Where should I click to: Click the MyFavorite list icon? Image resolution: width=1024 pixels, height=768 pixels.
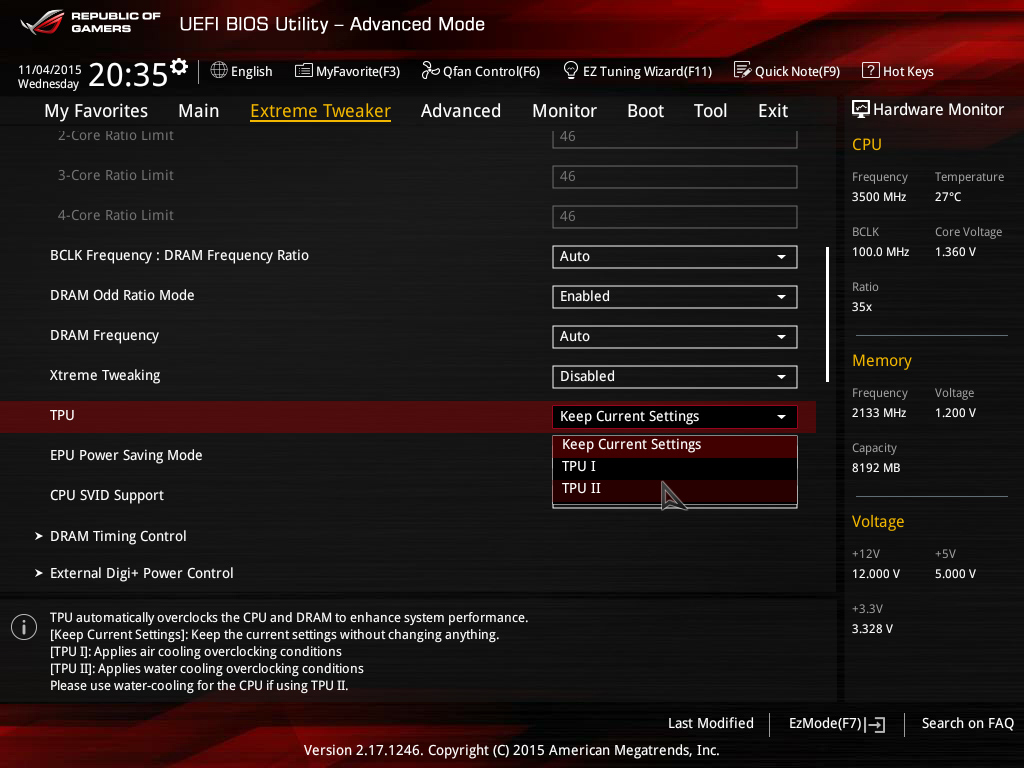tap(304, 71)
